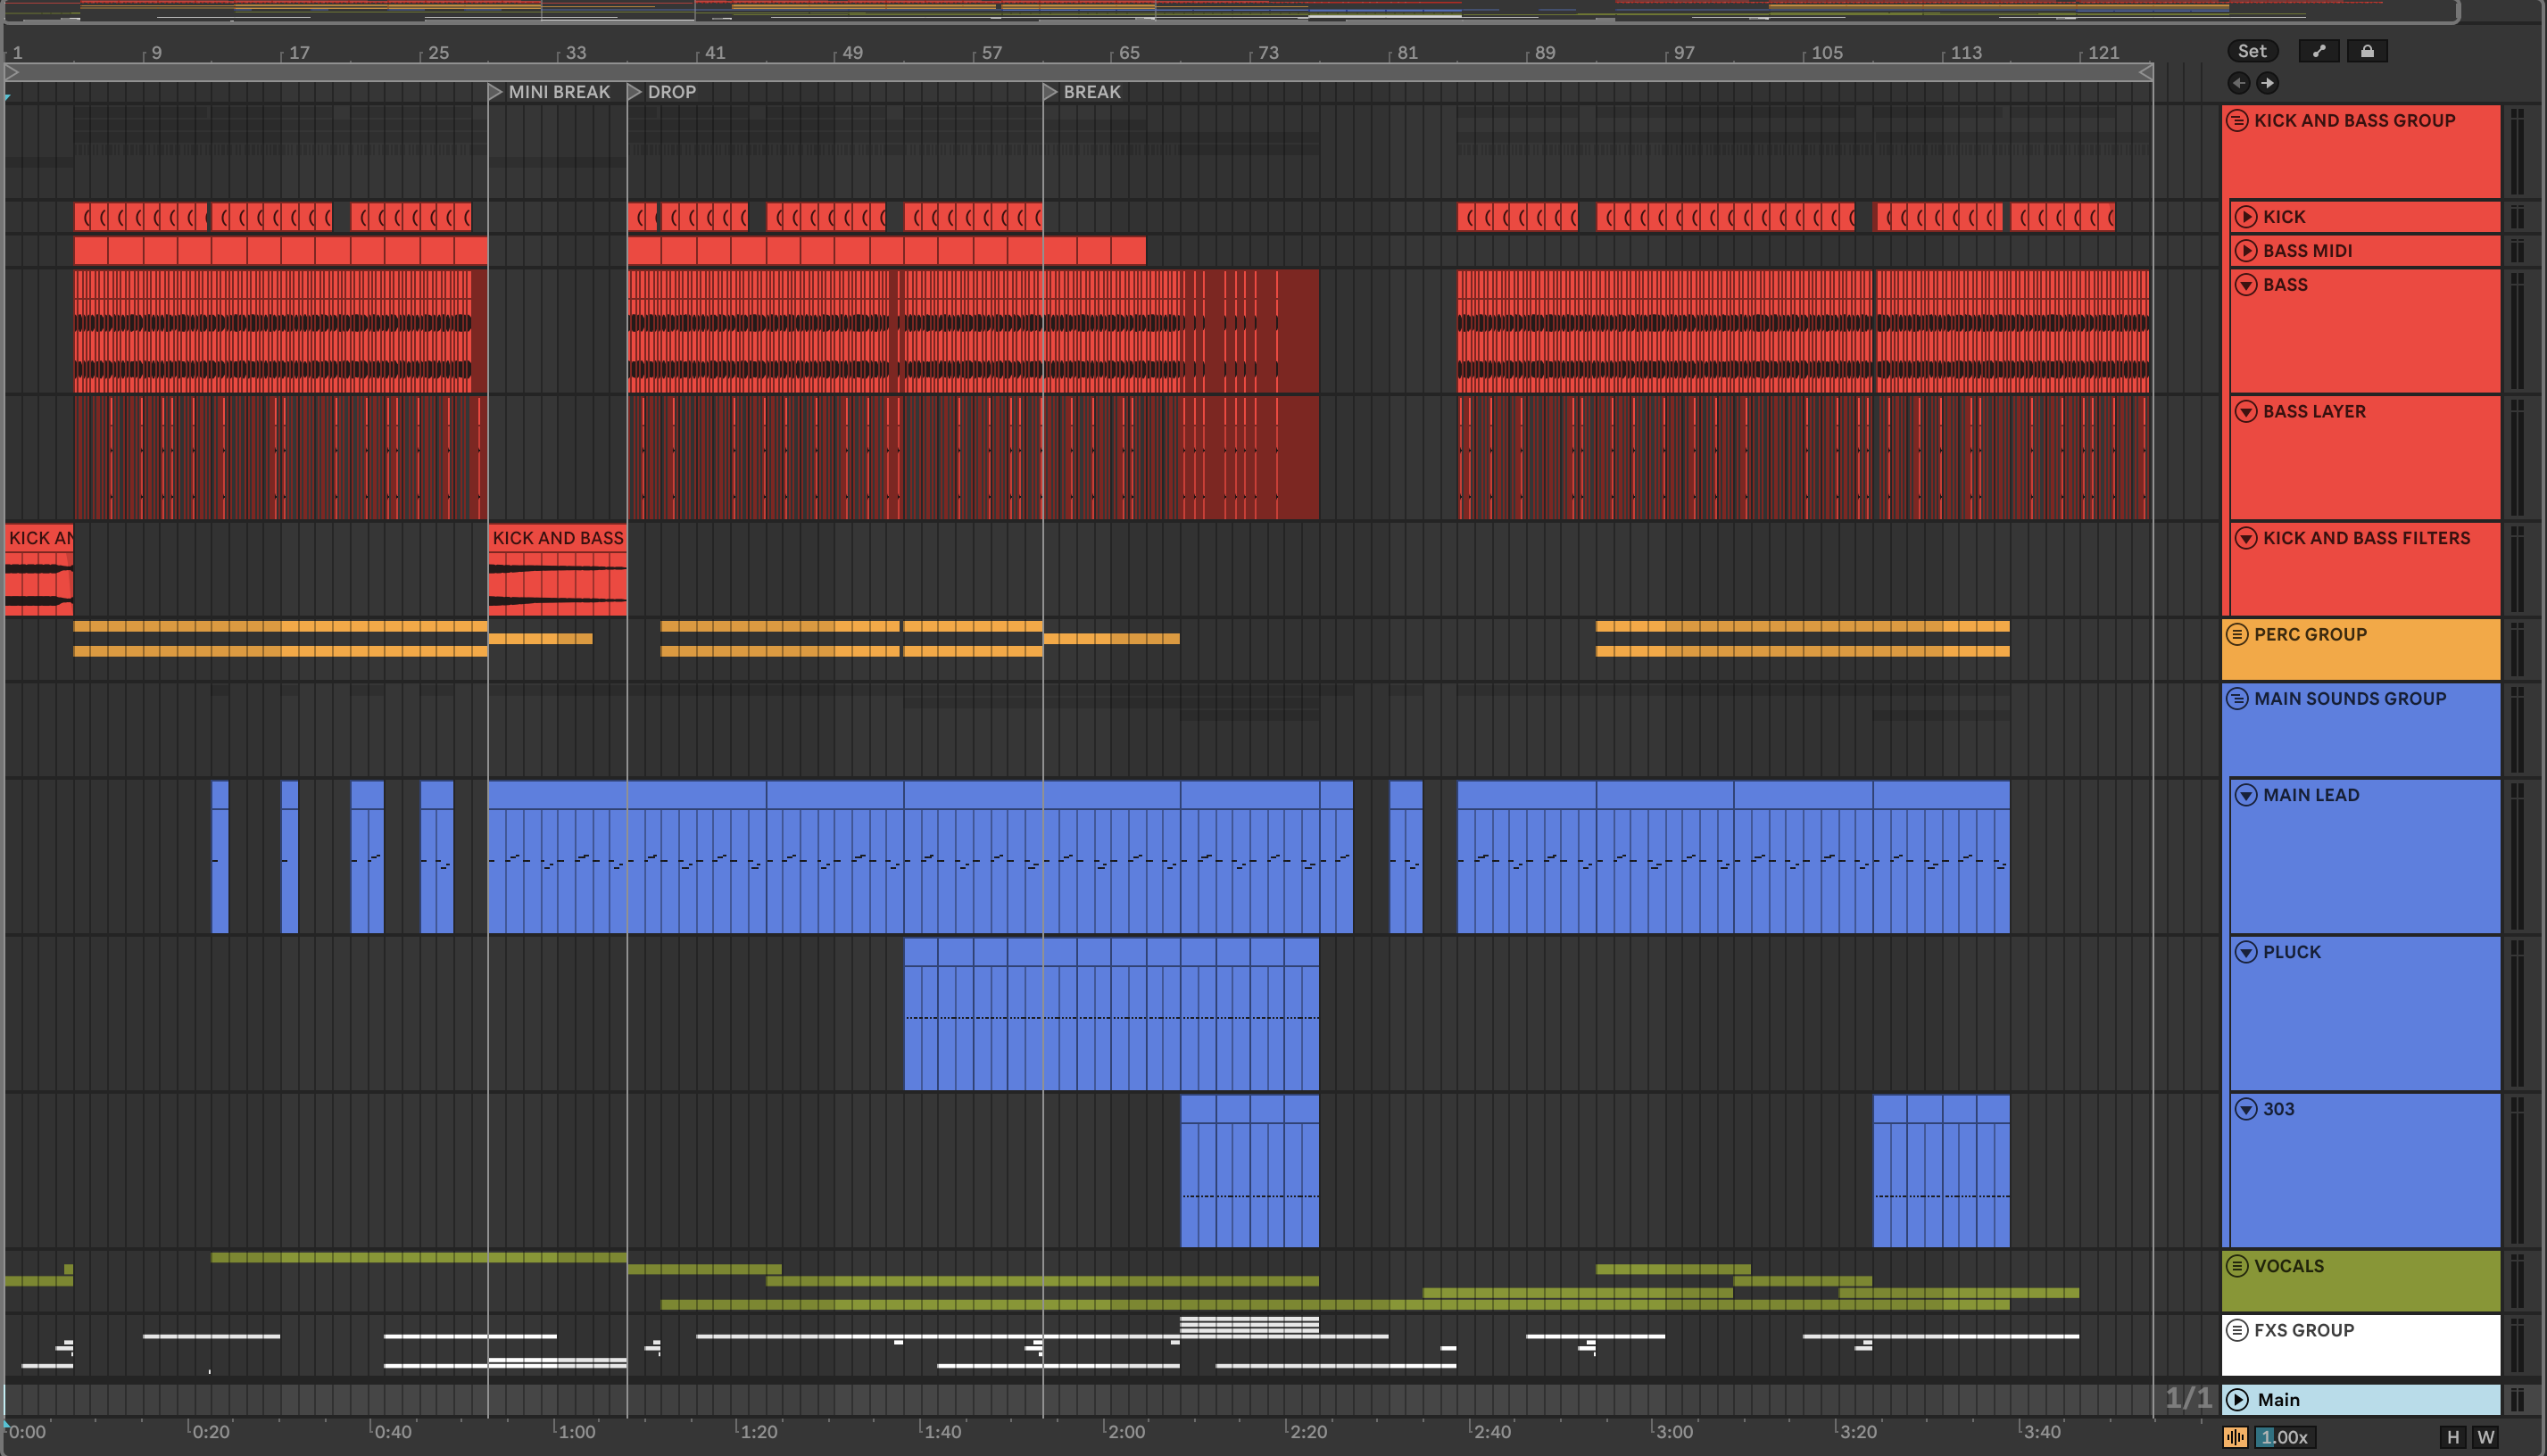Click the VOCALS group fold icon
Screen dimensions: 2547x1456
[2237, 1266]
